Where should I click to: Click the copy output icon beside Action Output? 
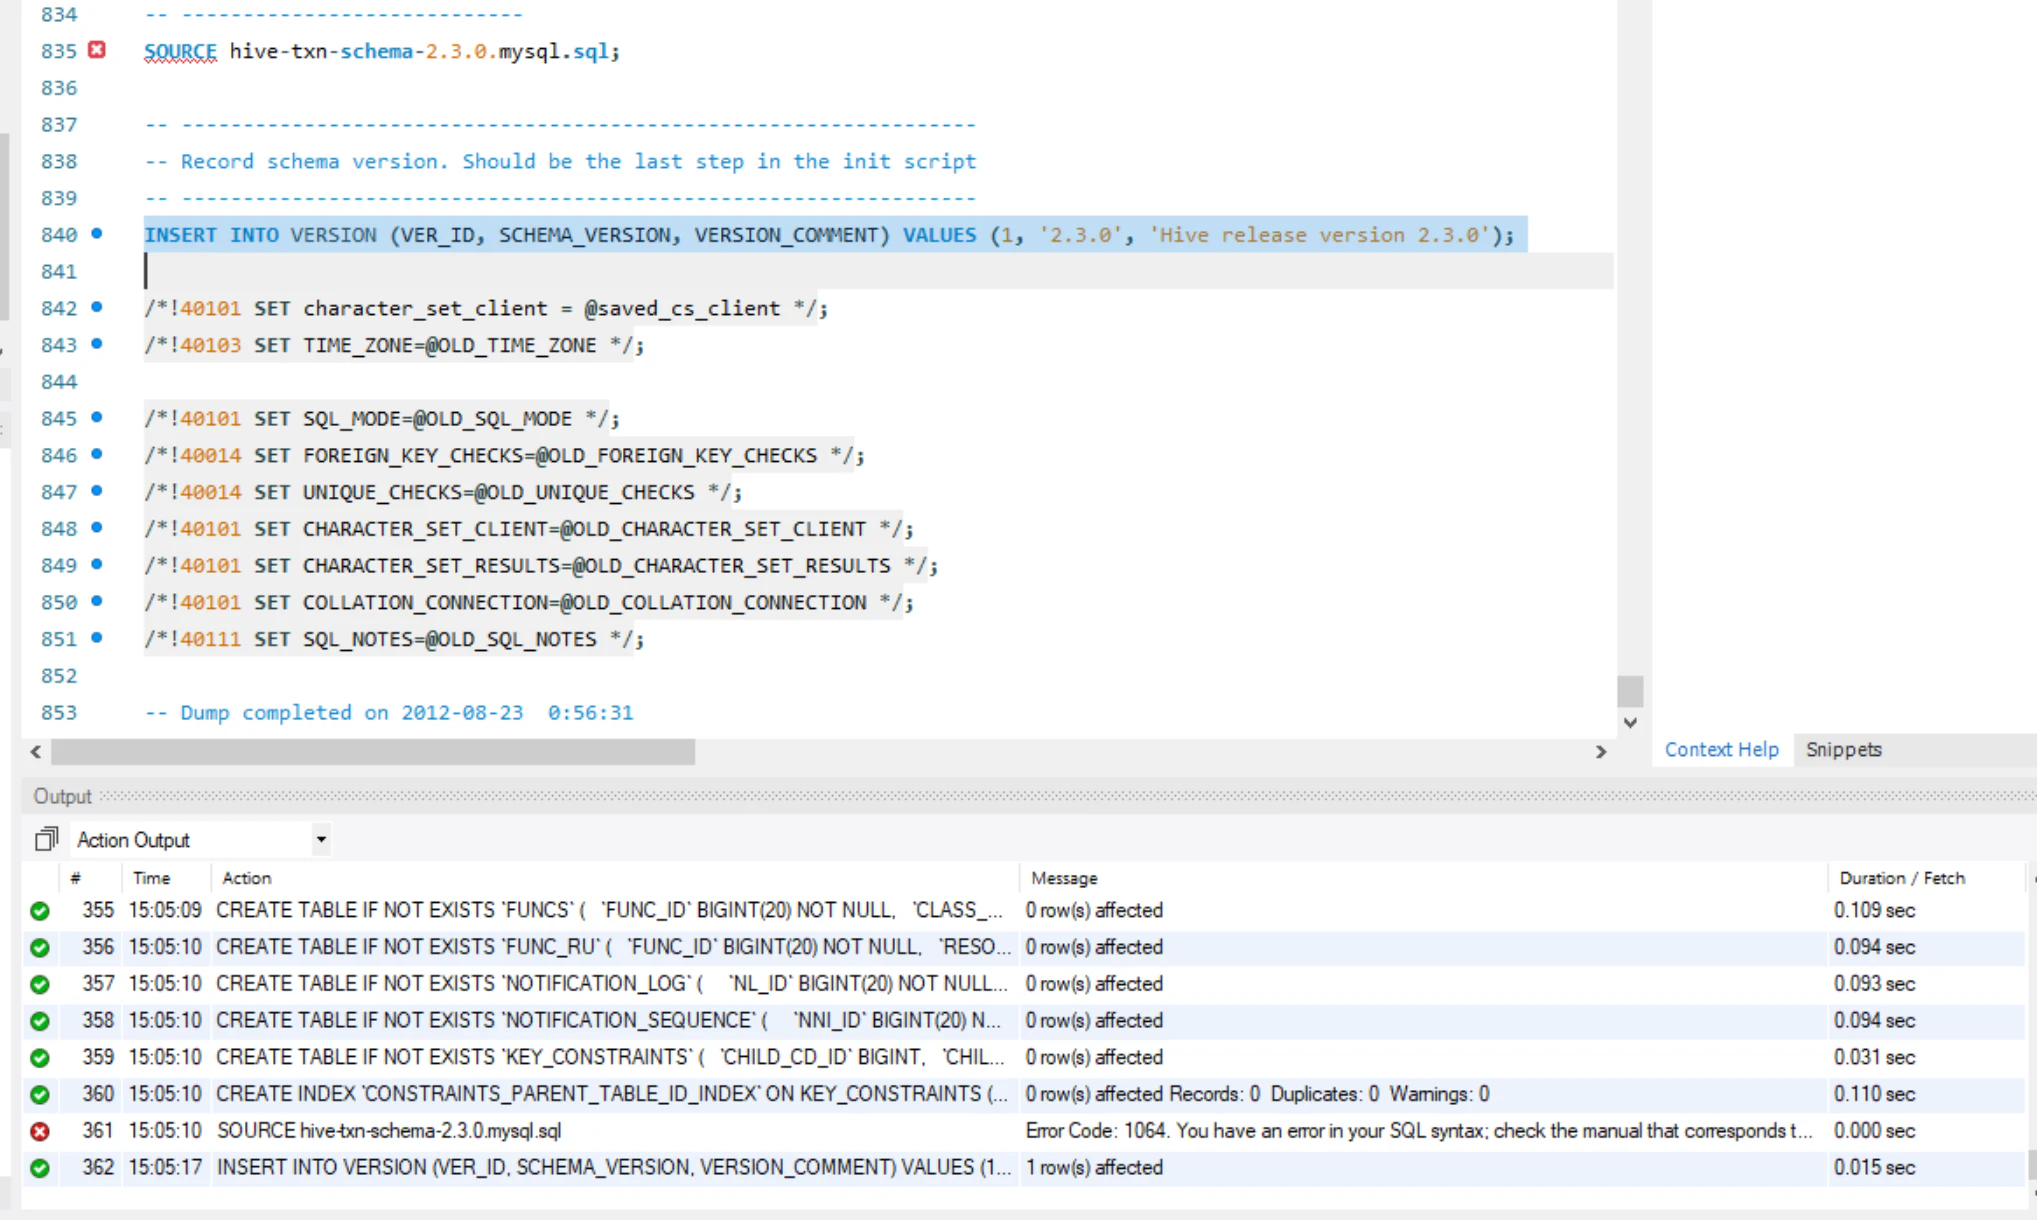coord(46,839)
